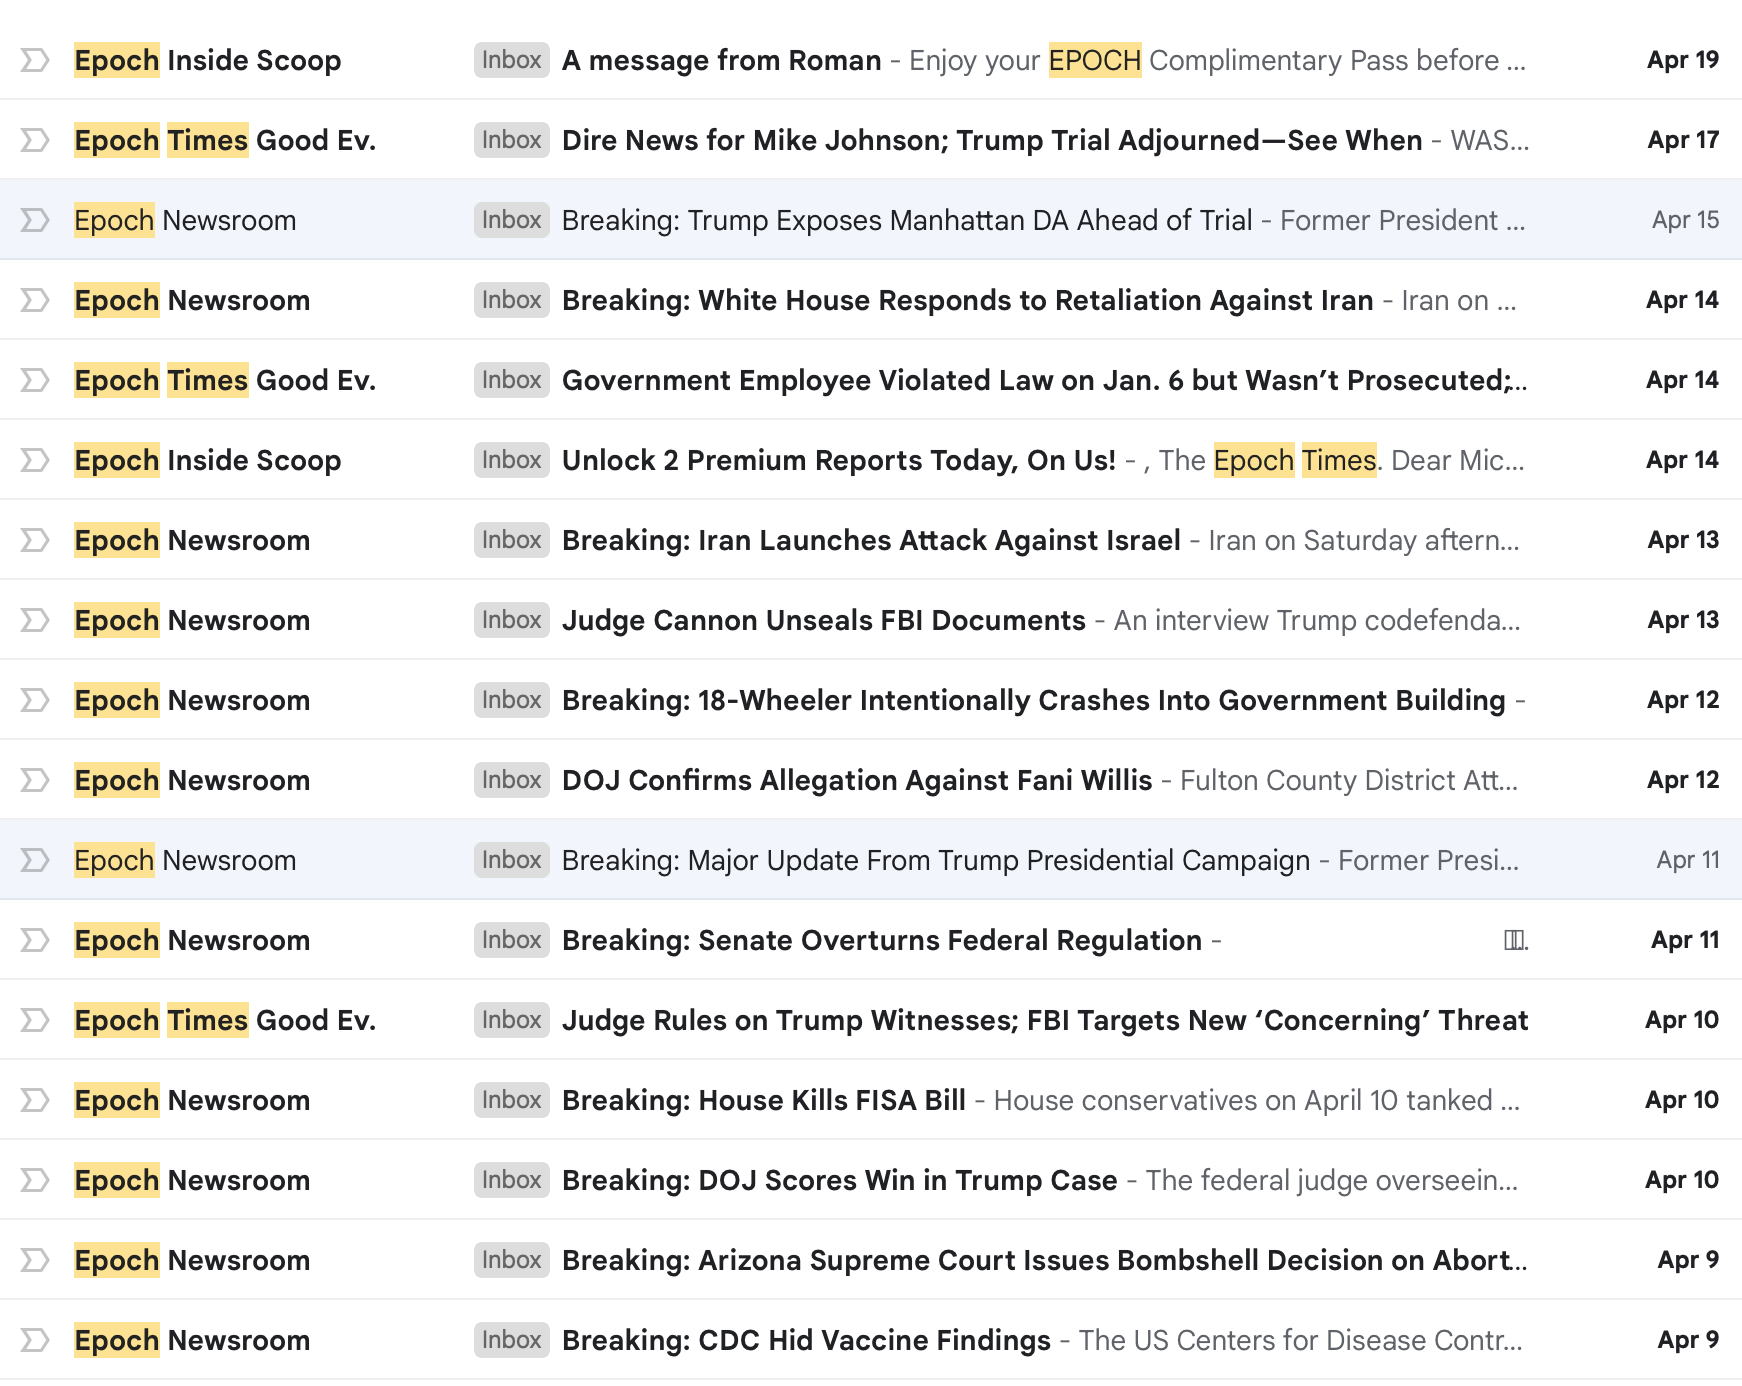Image resolution: width=1742 pixels, height=1386 pixels.
Task: Toggle importance marker for 'Dire News for Mike Johnson' email
Action: pos(35,140)
